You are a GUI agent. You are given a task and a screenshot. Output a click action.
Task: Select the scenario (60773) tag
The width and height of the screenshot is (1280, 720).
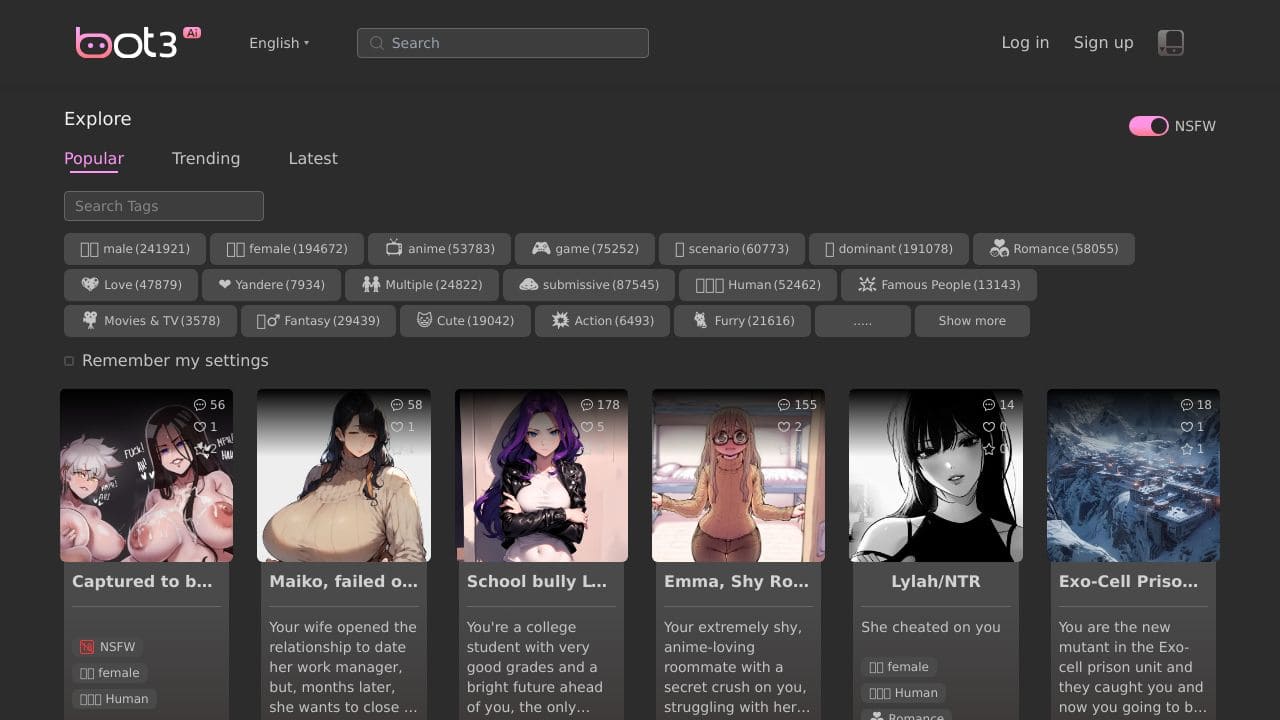pyautogui.click(x=732, y=249)
